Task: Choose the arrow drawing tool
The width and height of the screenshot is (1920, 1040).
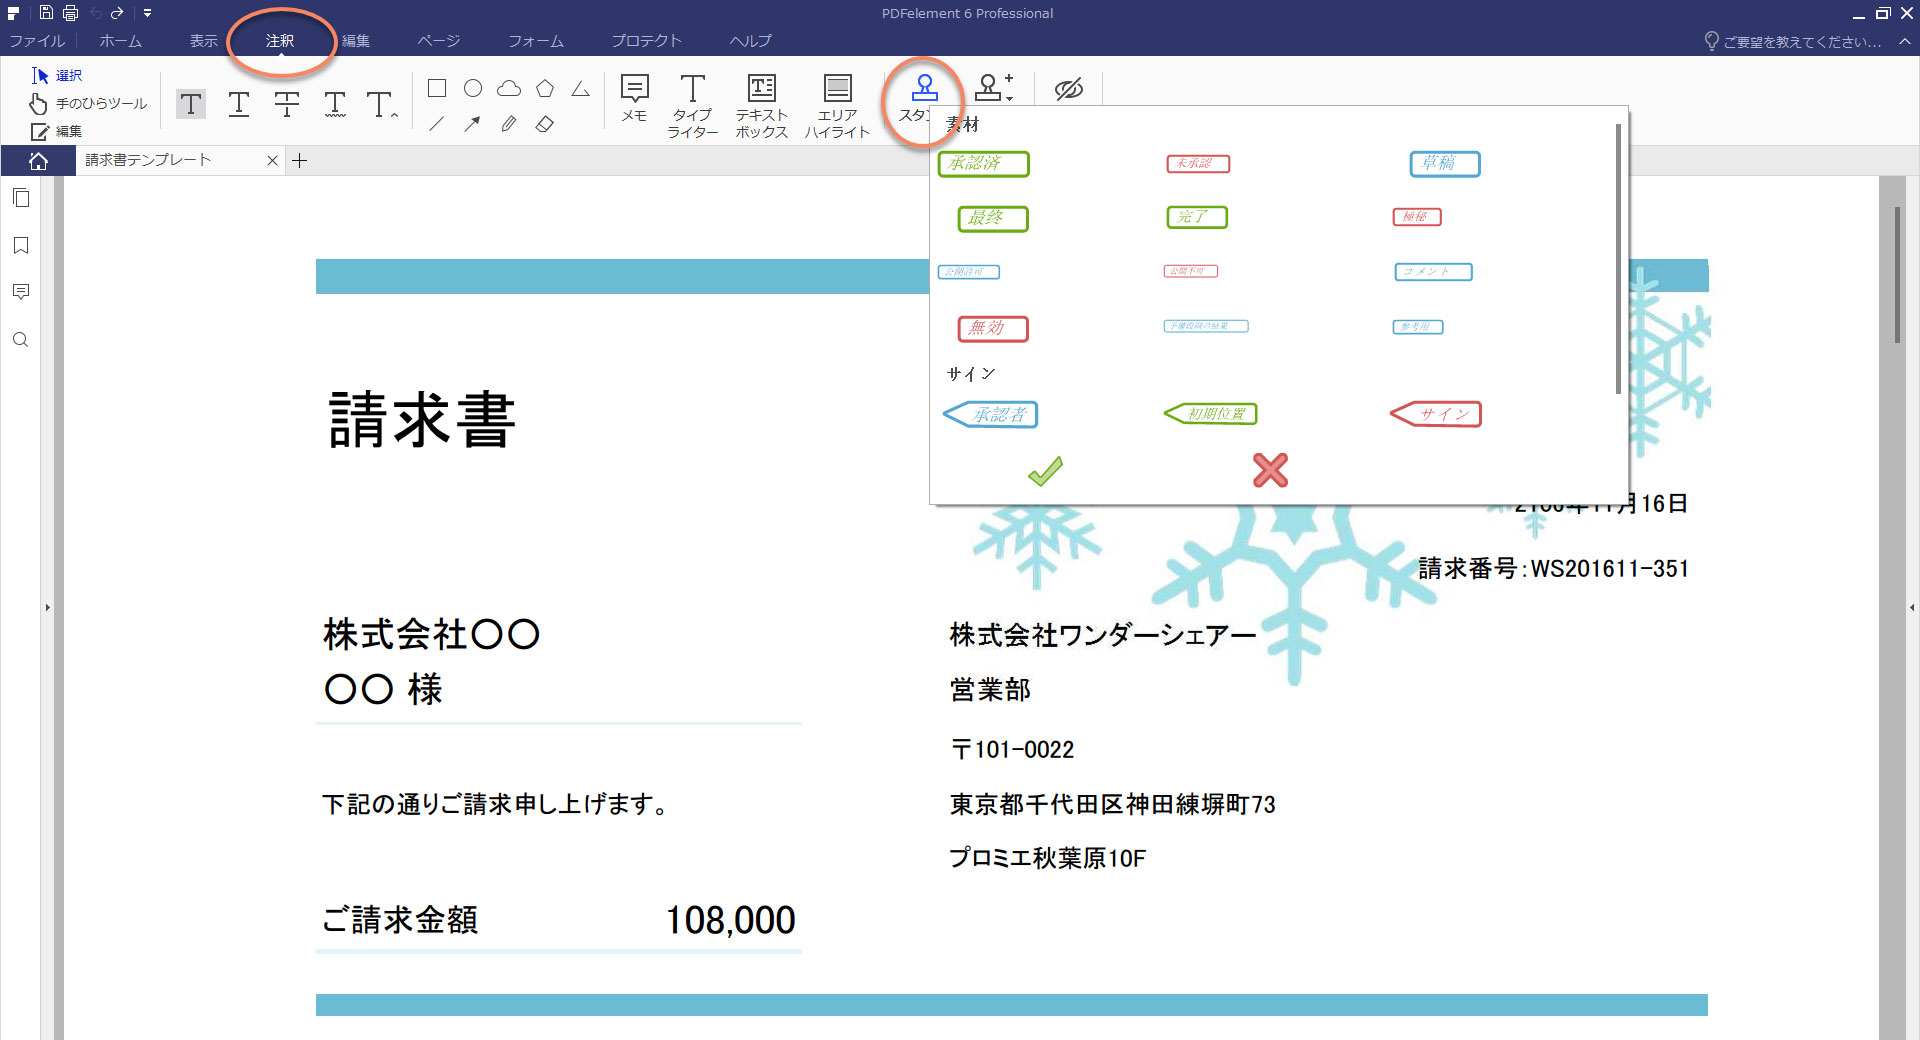Action: point(473,124)
